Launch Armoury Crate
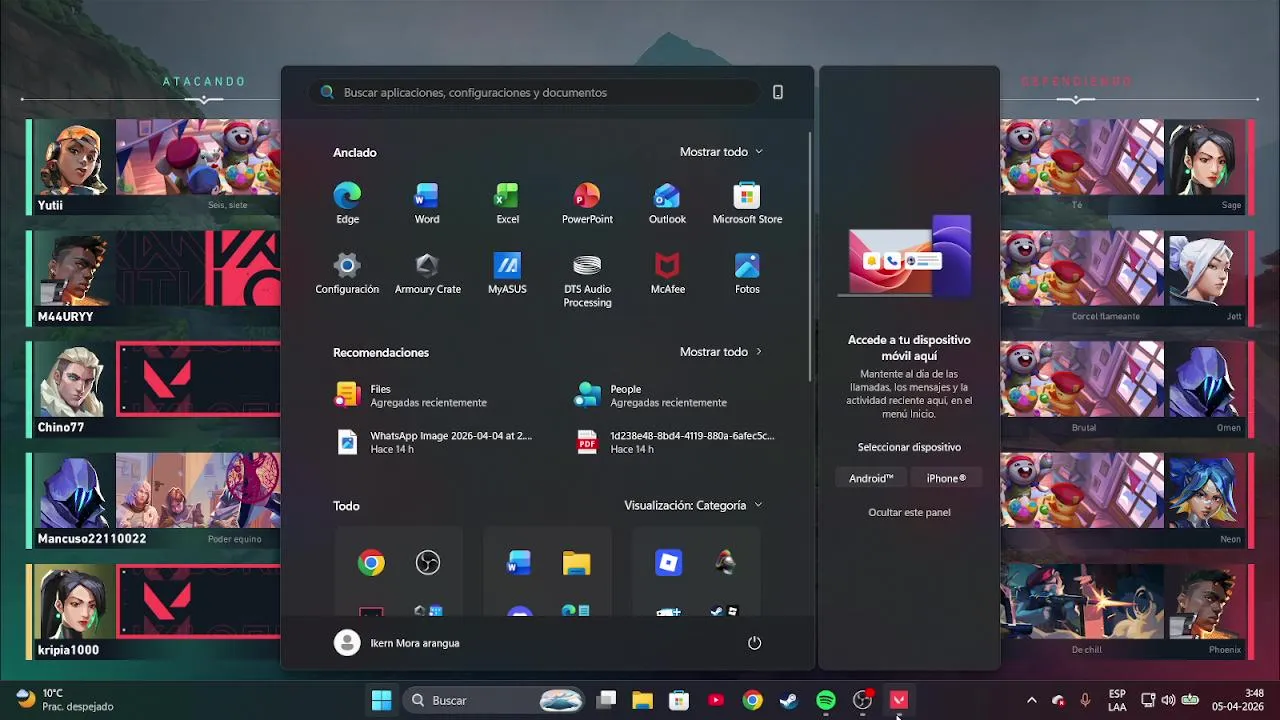This screenshot has width=1280, height=720. 427,273
